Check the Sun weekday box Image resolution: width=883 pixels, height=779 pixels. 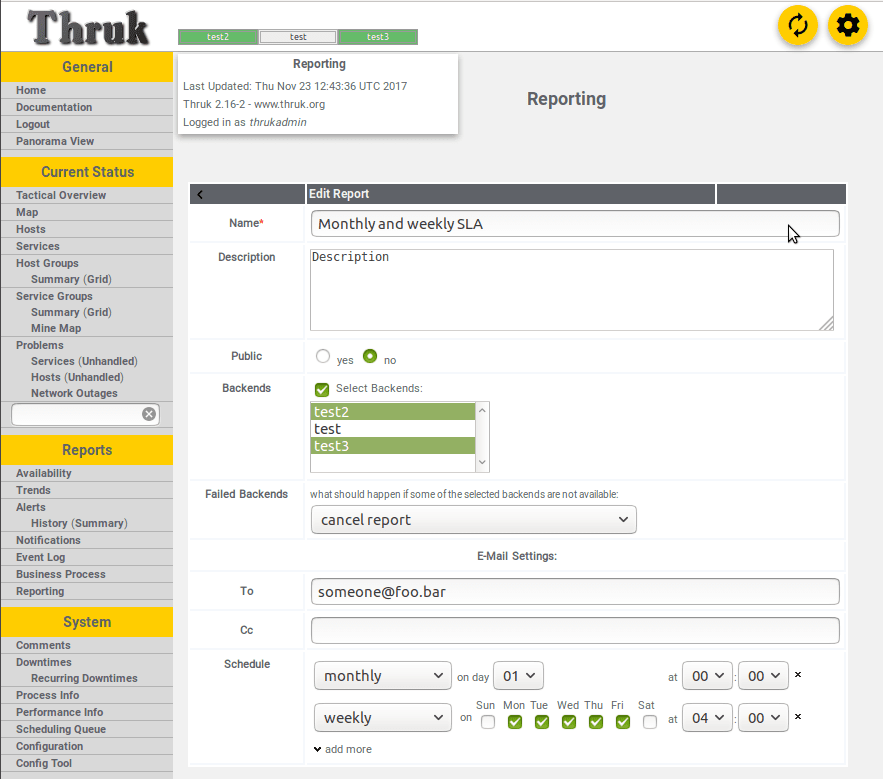(488, 722)
